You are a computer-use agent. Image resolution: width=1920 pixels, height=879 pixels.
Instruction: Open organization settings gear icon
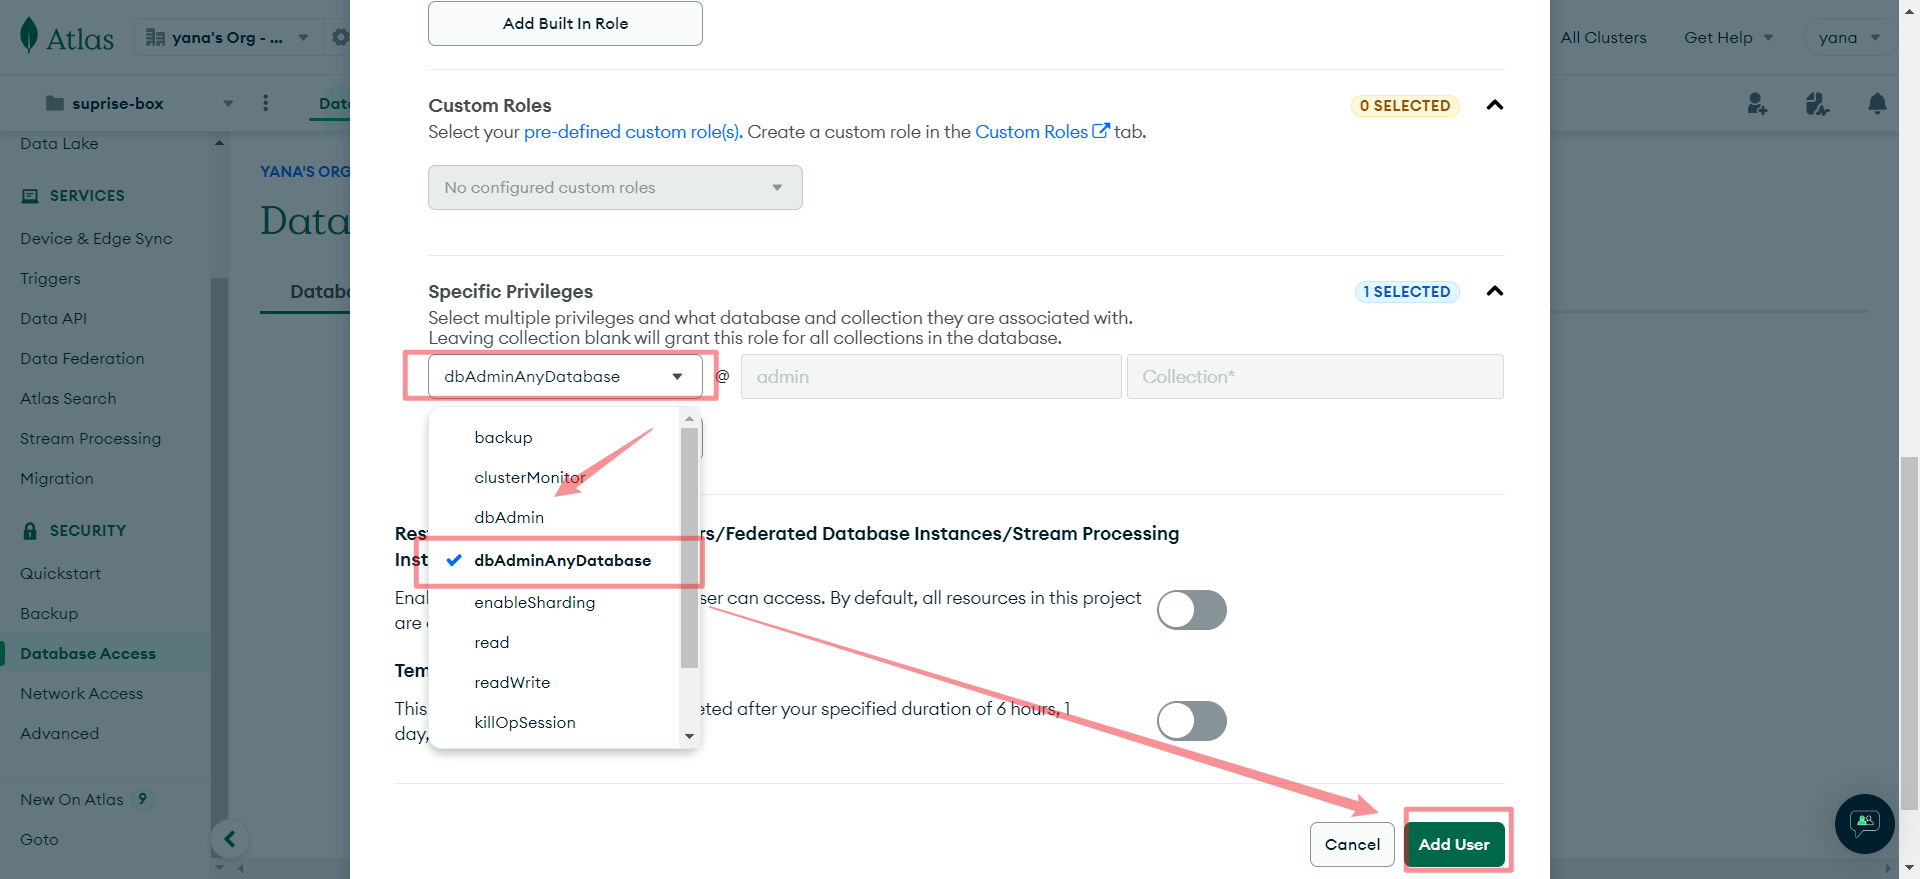point(340,38)
